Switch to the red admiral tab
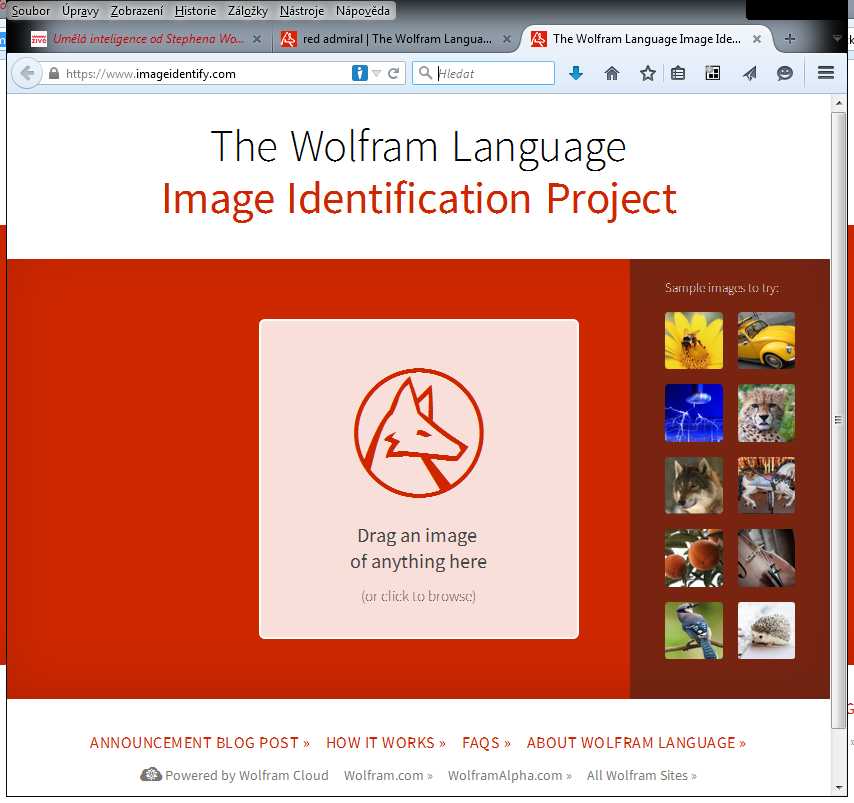This screenshot has height=803, width=854. tap(397, 39)
